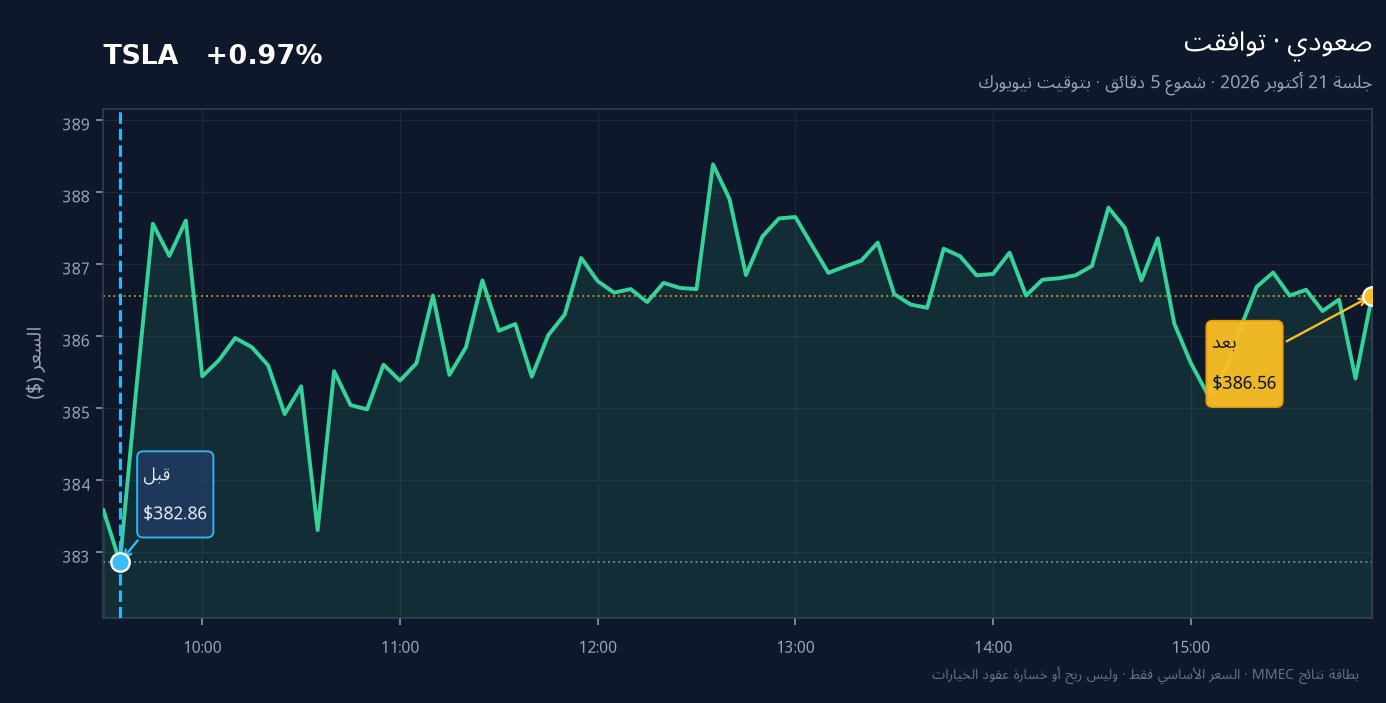Click the 383 price axis label
The height and width of the screenshot is (703, 1386).
click(x=77, y=555)
